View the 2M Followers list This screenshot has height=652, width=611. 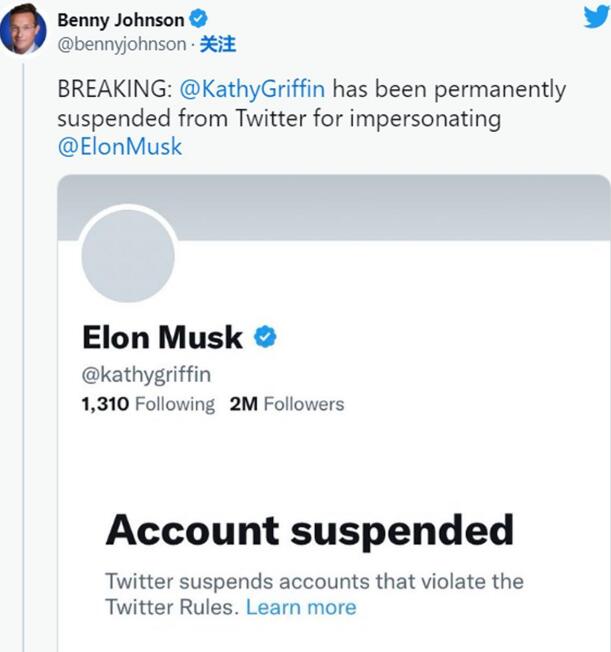tap(286, 404)
